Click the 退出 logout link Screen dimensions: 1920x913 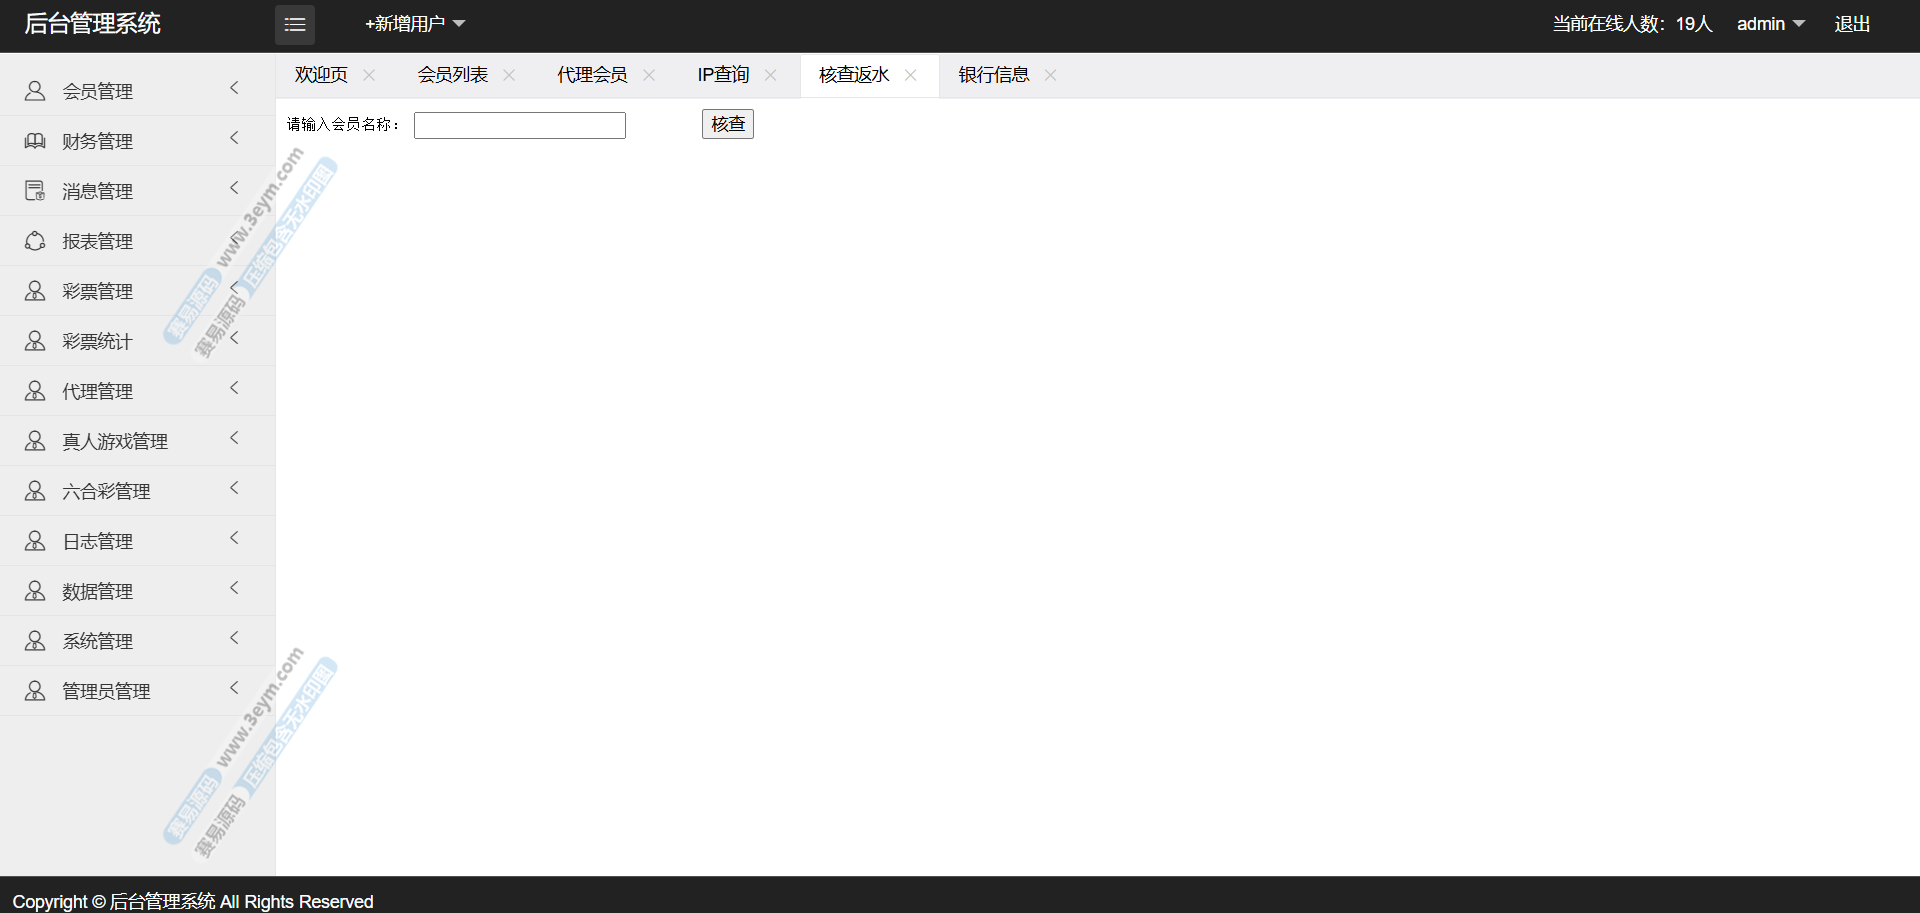click(x=1852, y=24)
